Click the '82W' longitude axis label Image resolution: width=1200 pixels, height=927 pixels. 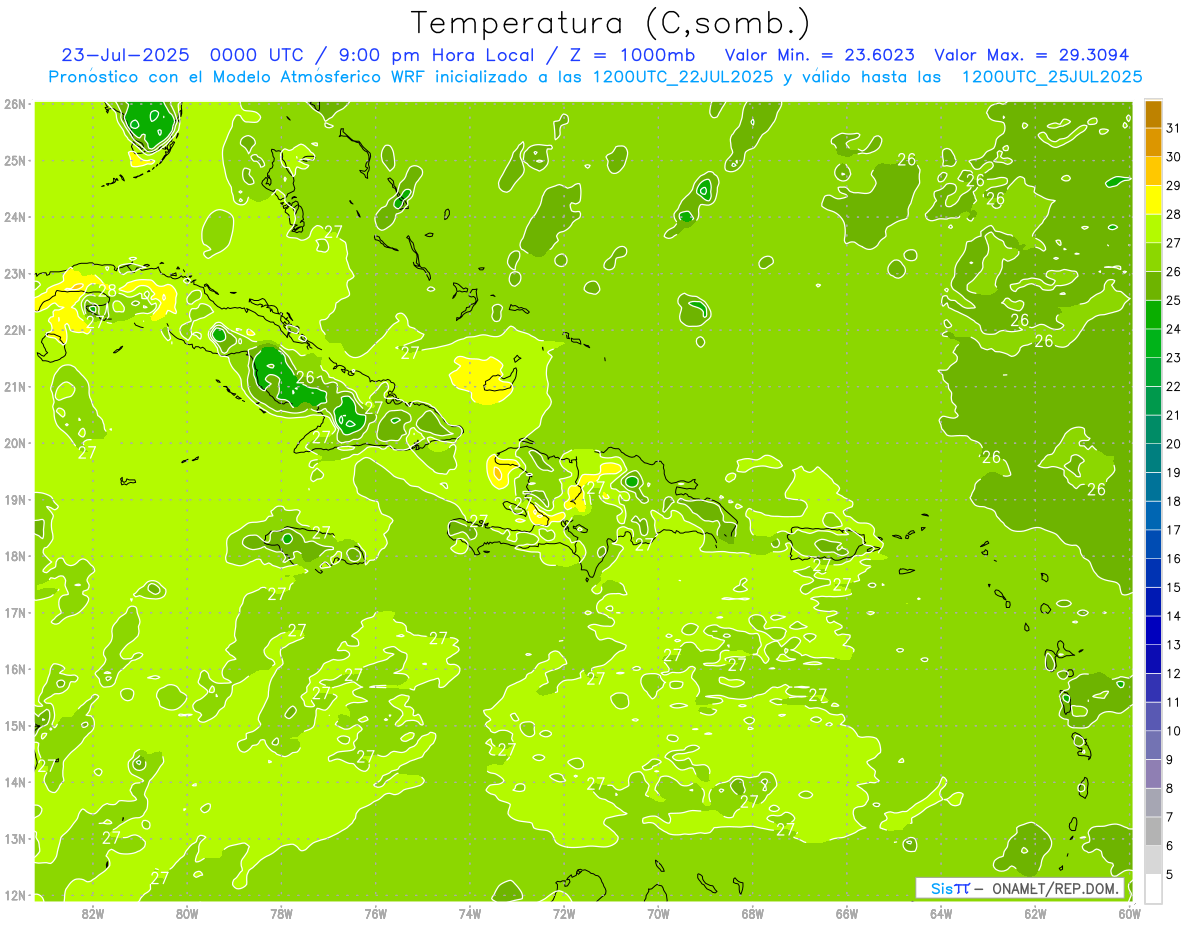[x=93, y=913]
